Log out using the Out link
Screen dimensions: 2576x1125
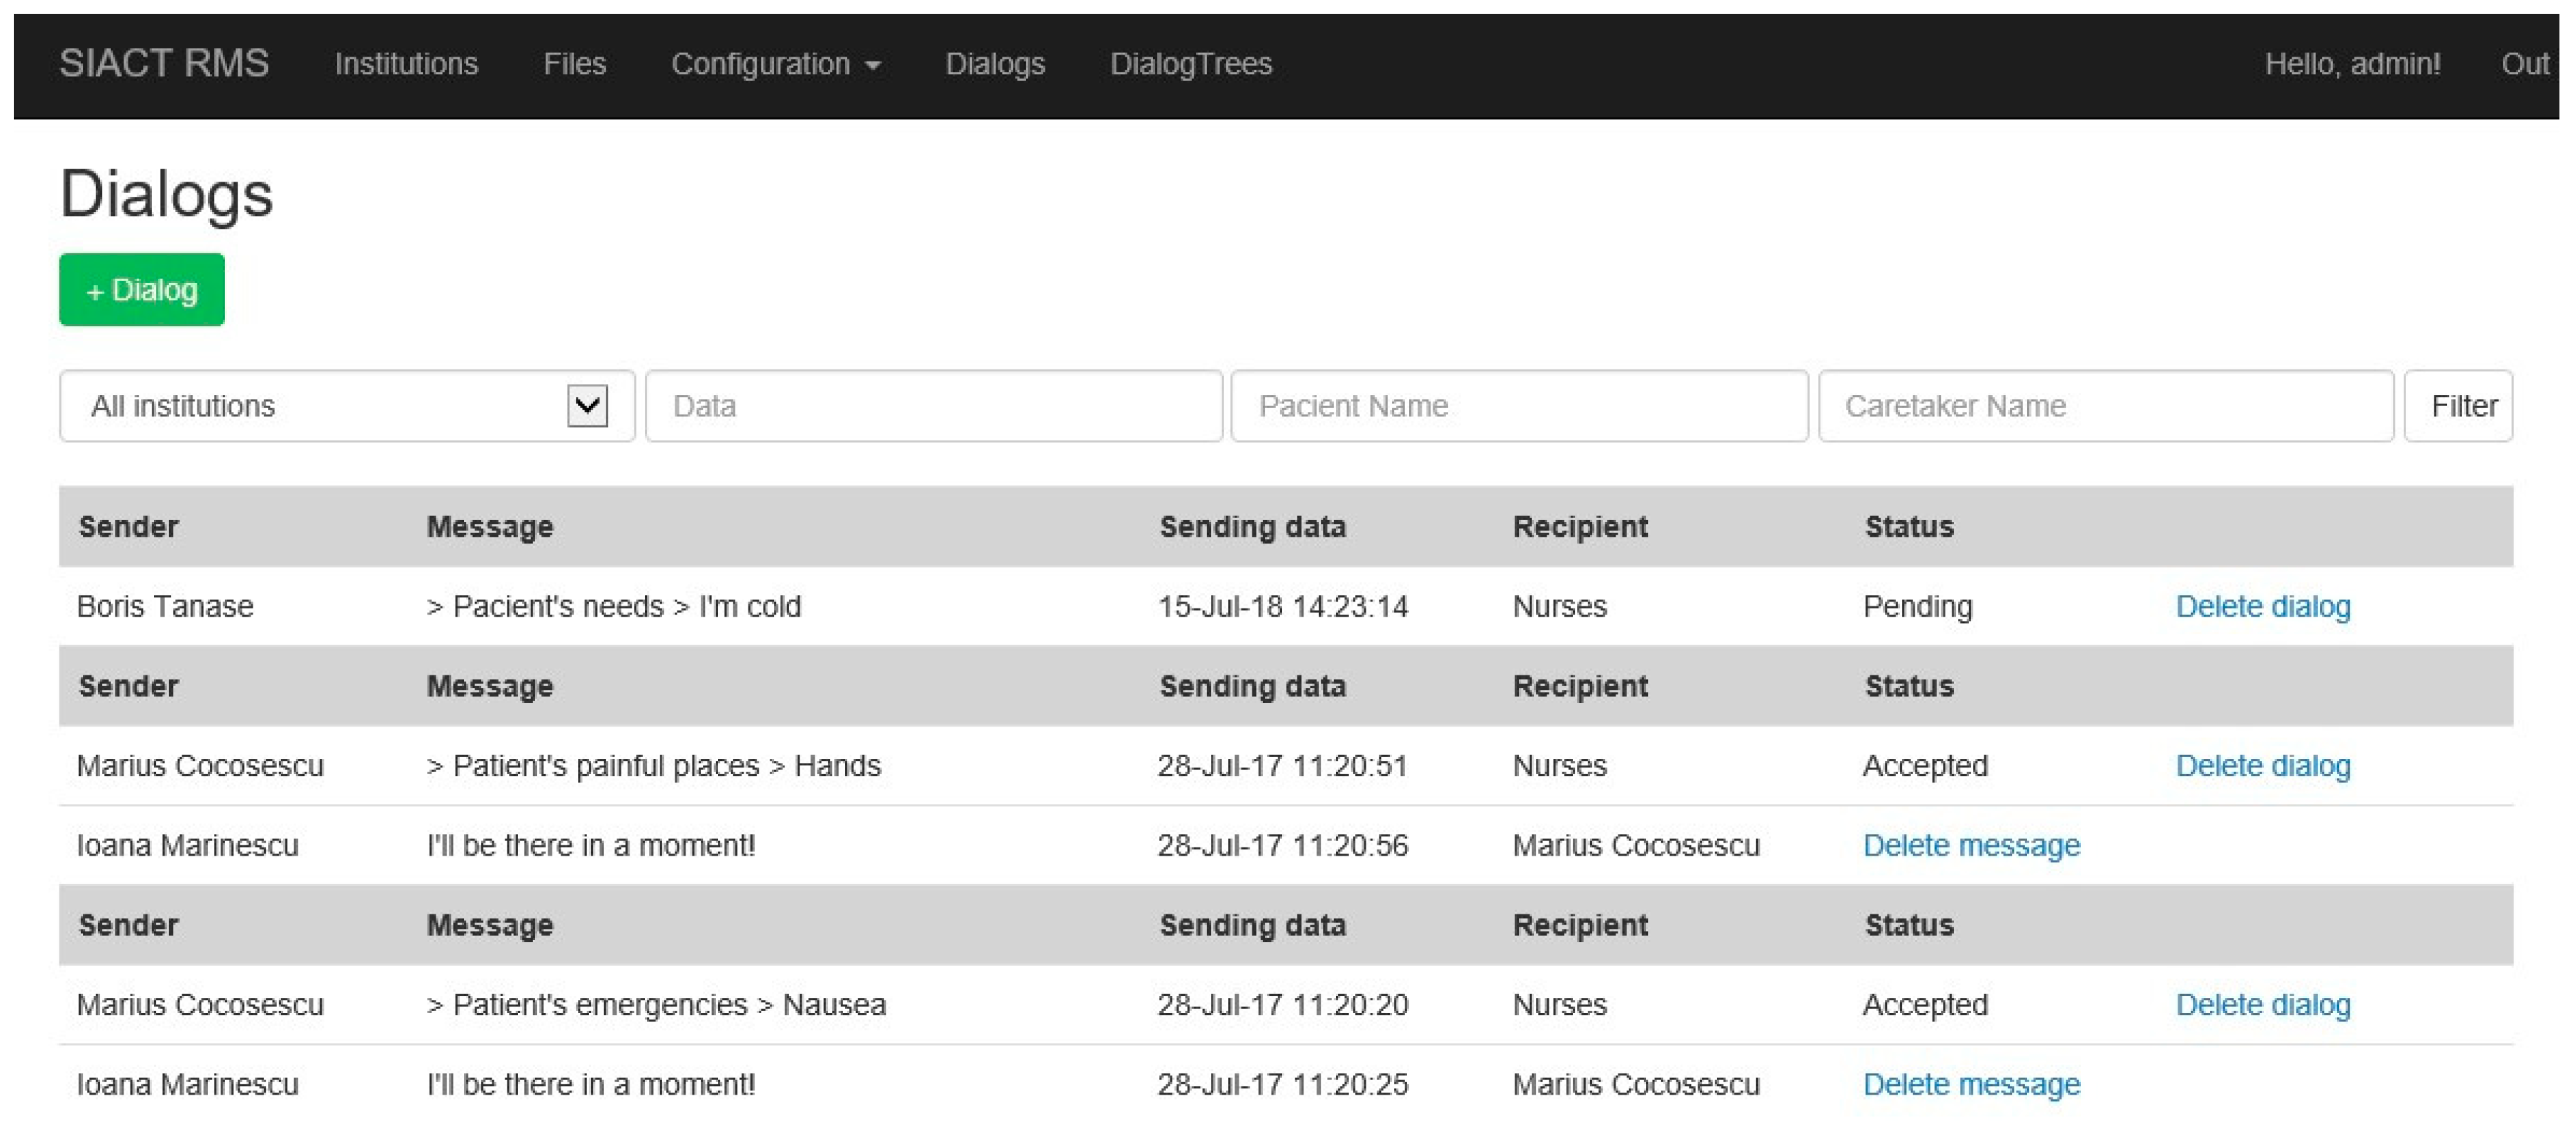(x=2524, y=64)
